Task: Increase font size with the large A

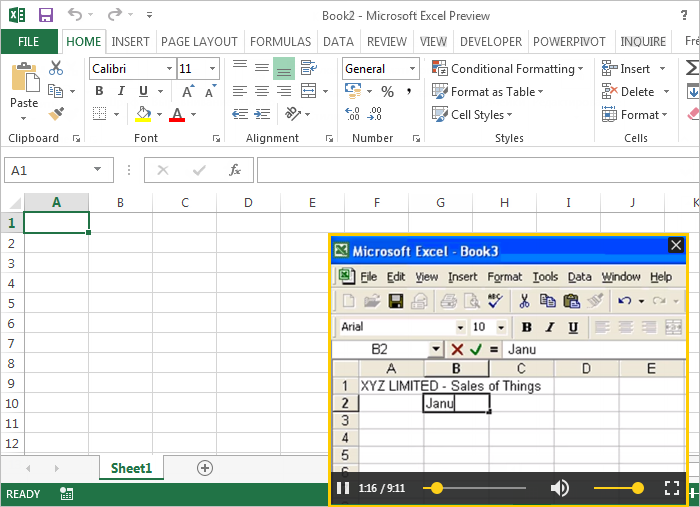Action: coord(188,91)
